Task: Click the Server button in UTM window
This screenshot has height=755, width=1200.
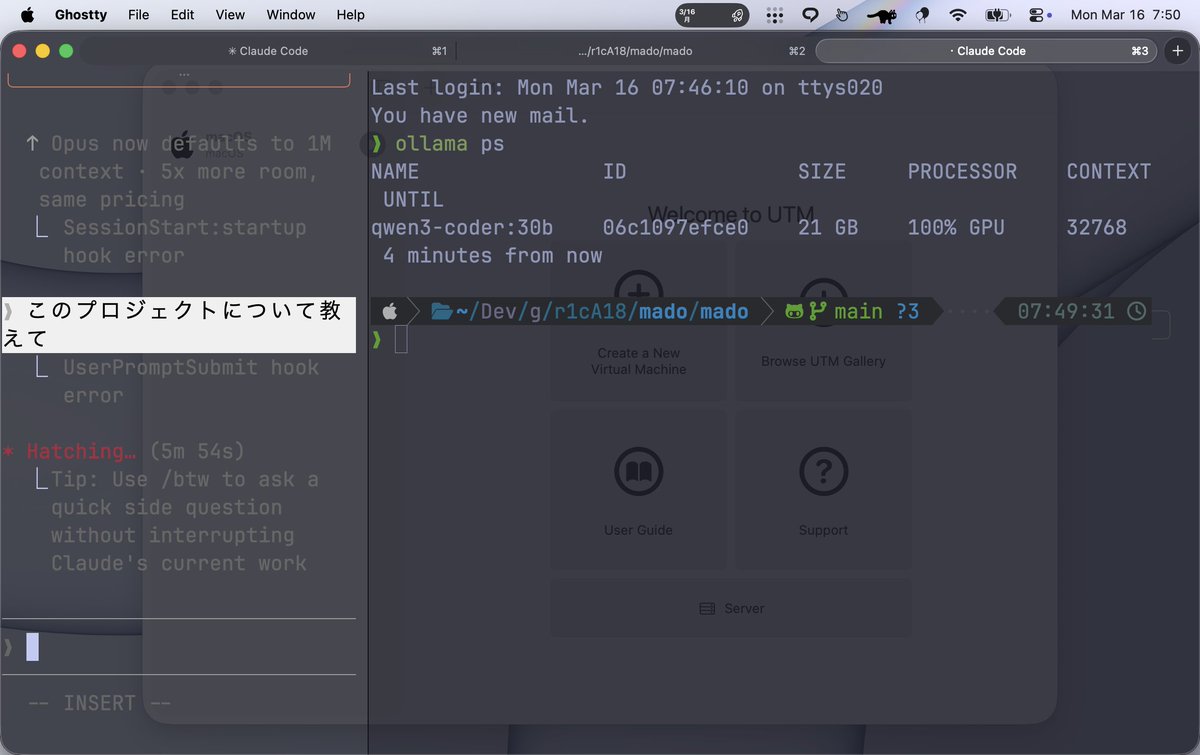Action: [x=731, y=608]
